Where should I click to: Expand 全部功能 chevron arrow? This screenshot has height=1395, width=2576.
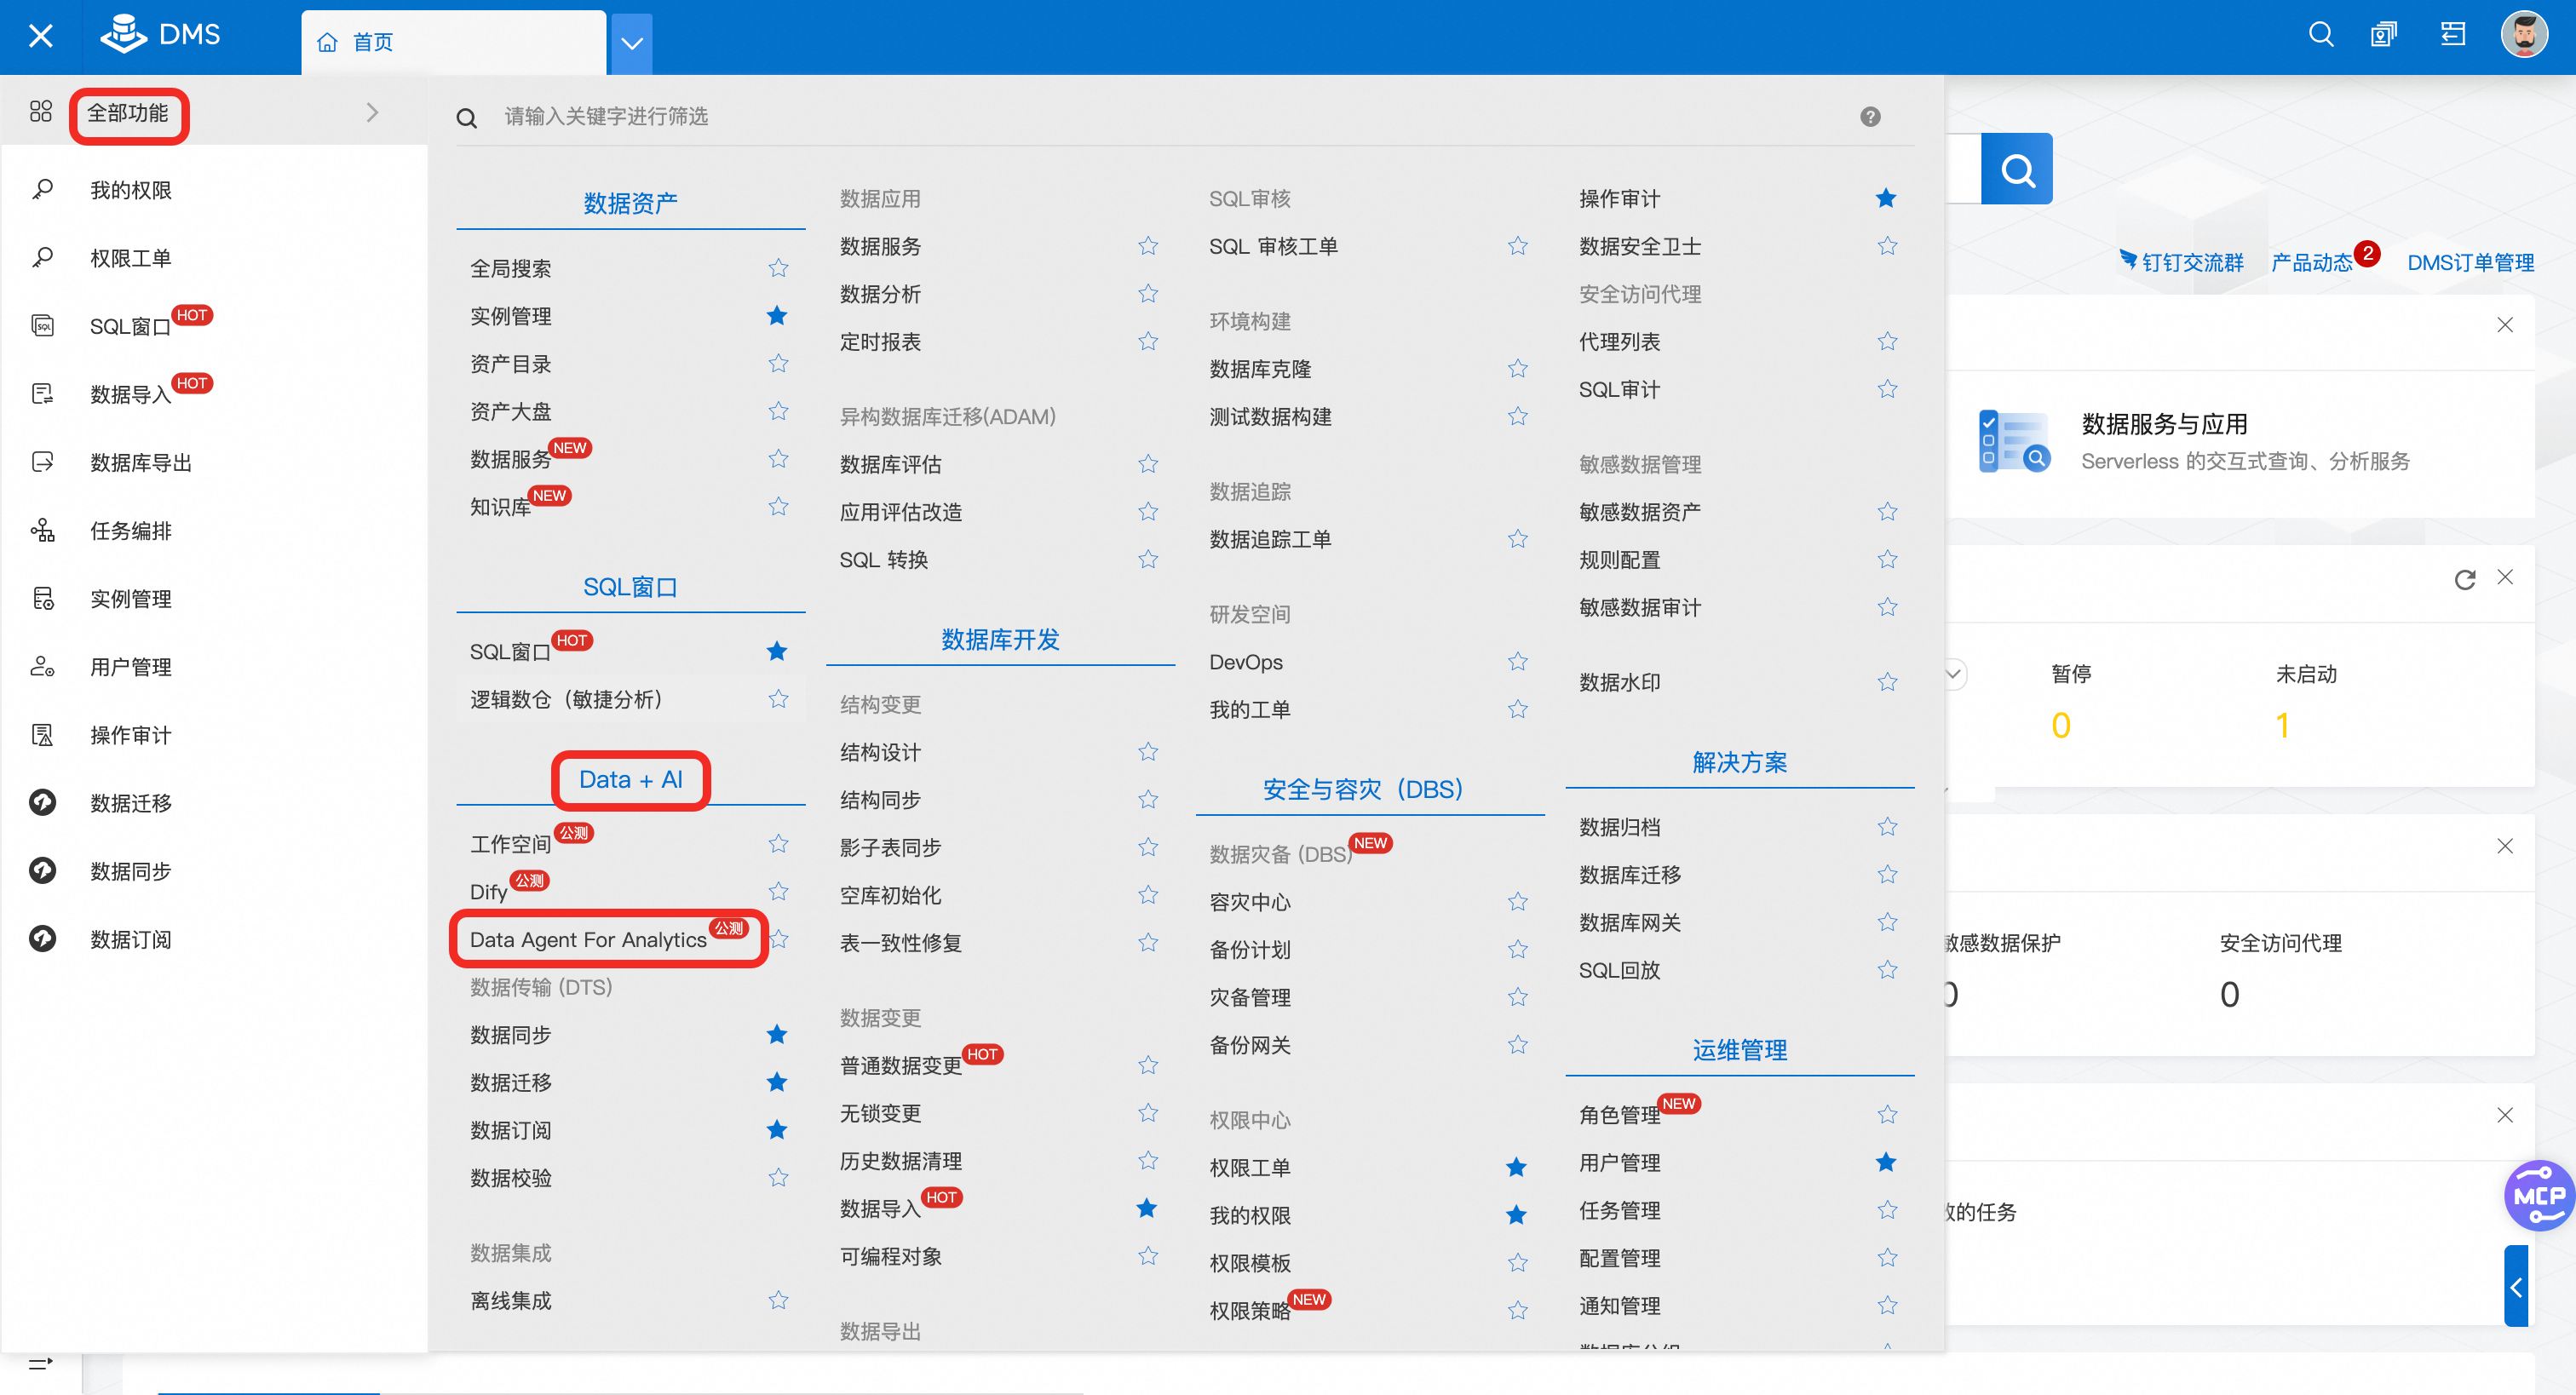pos(372,112)
